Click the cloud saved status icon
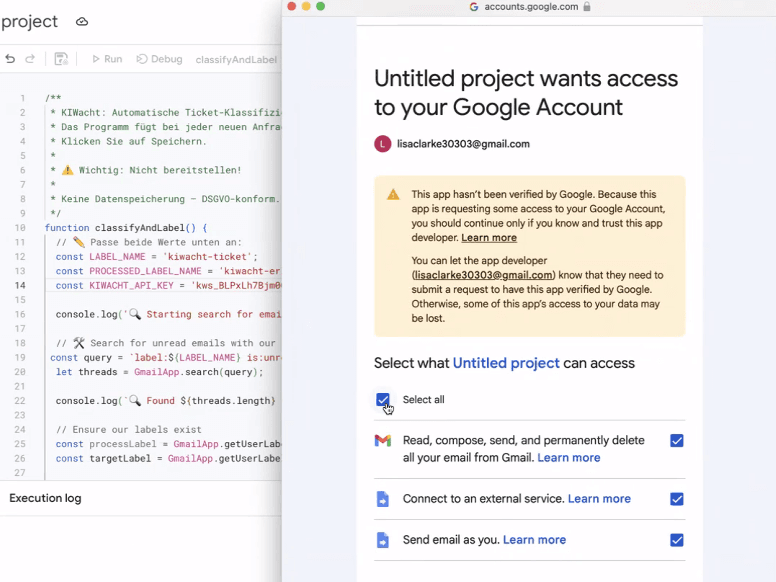The height and width of the screenshot is (582, 776). pos(82,22)
